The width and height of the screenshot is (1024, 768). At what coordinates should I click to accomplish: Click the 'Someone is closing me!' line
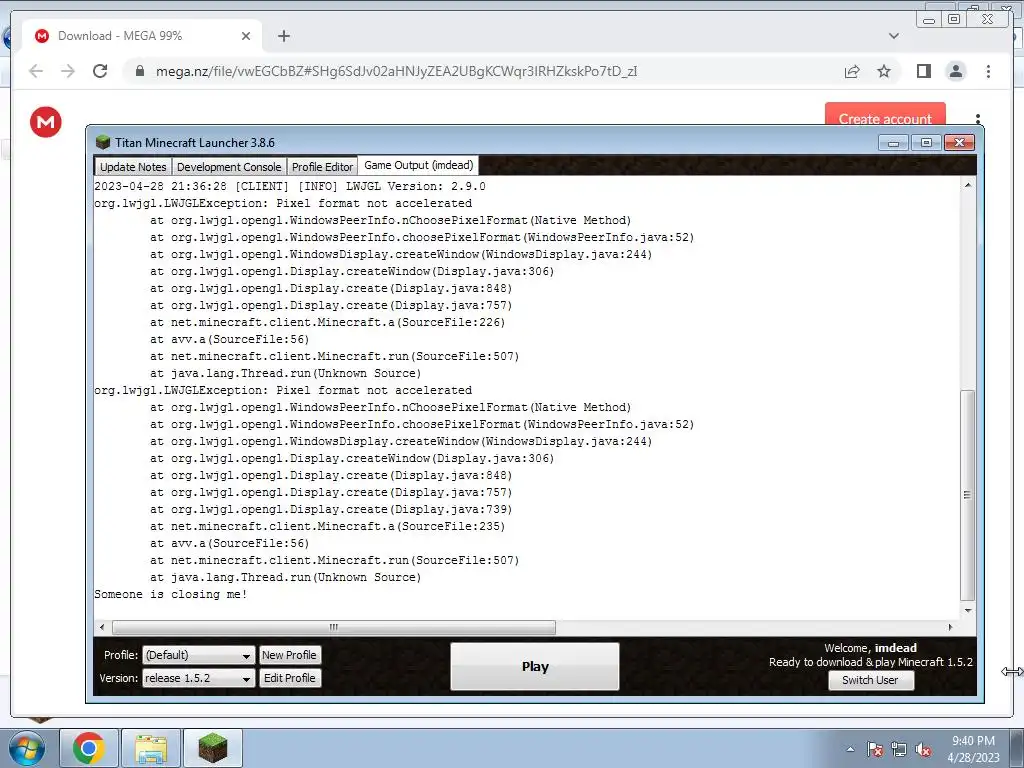pyautogui.click(x=170, y=594)
